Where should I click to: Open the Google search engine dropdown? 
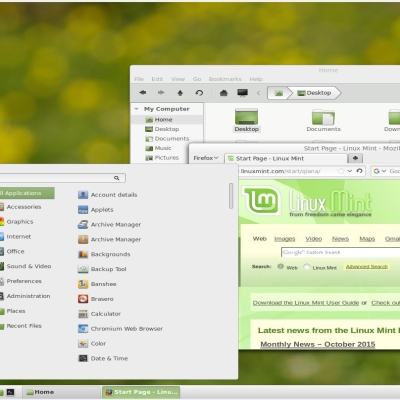380,171
